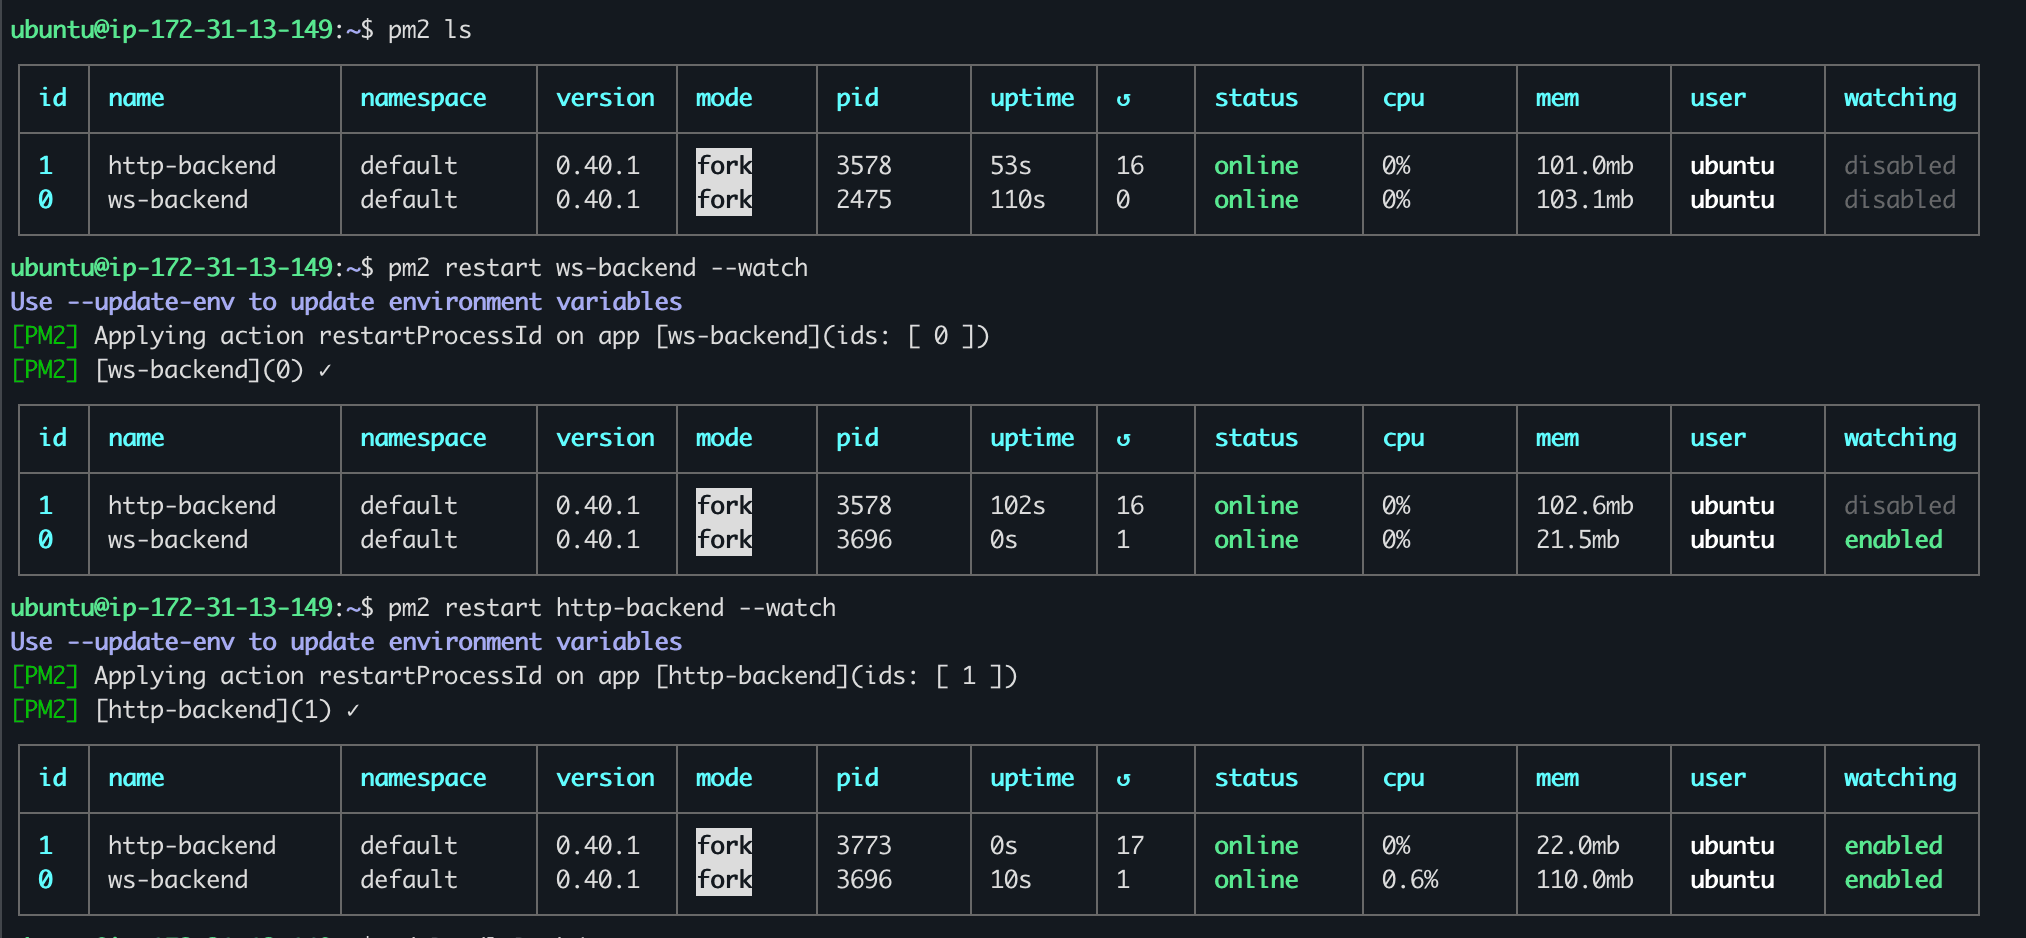
Task: Select the memory value 110.0mb
Action: point(1584,879)
